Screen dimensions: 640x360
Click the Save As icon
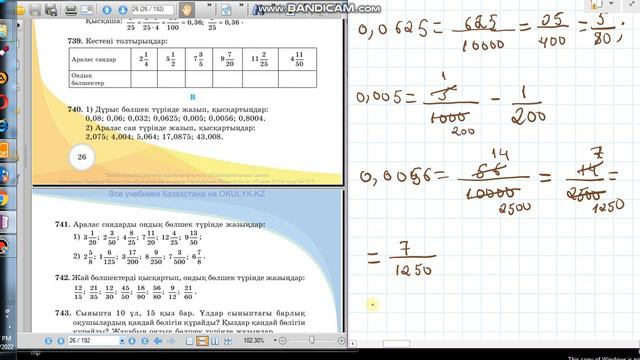51,10
